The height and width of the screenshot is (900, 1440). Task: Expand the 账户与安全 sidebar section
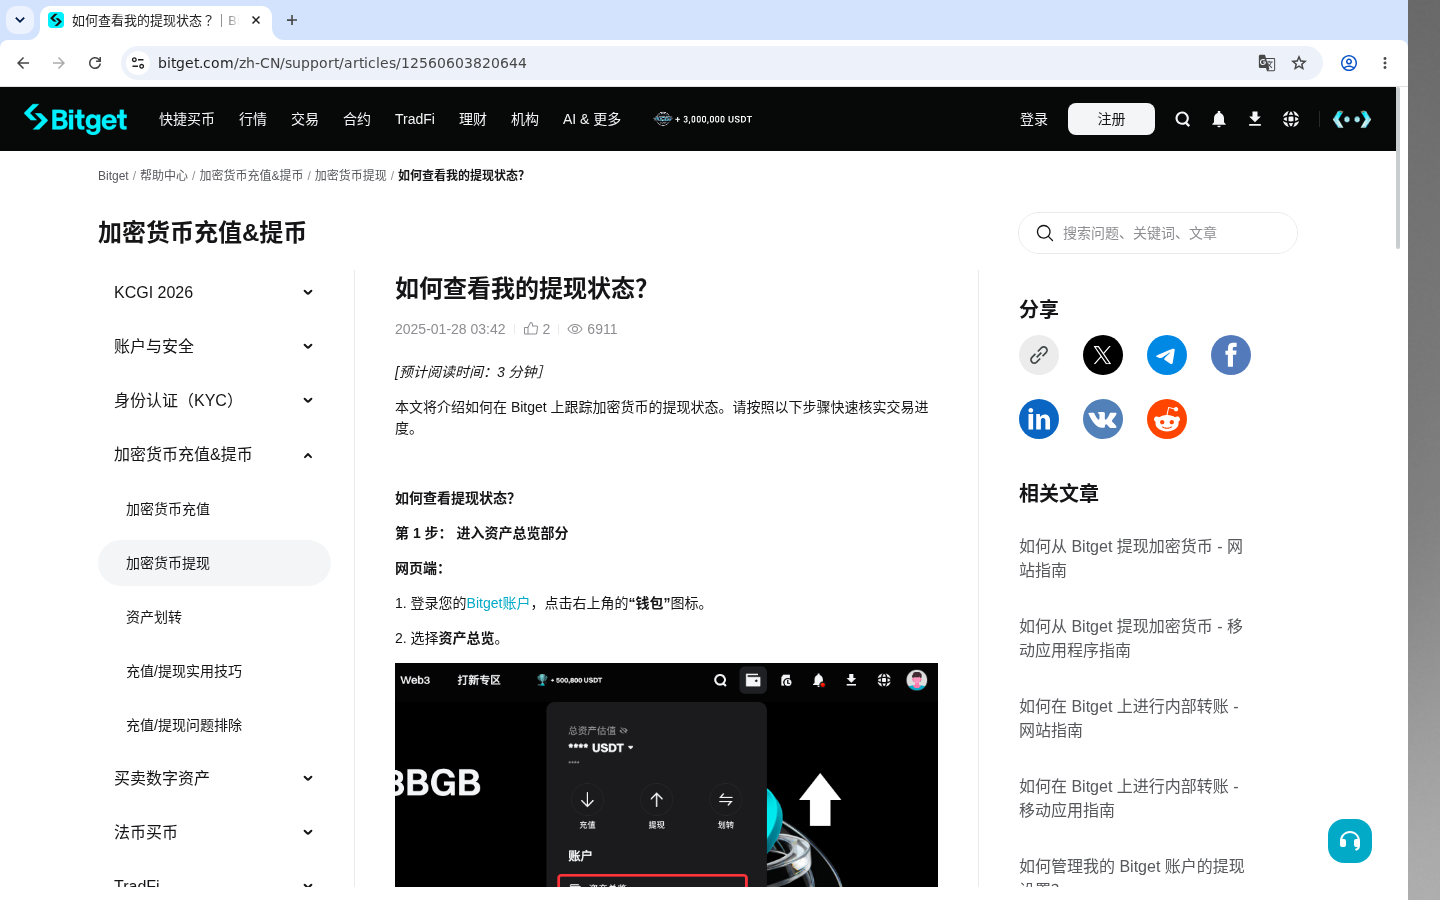pos(214,346)
